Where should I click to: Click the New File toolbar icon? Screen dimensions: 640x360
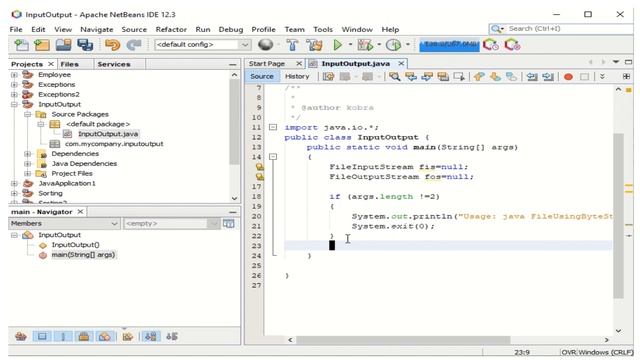(21, 45)
